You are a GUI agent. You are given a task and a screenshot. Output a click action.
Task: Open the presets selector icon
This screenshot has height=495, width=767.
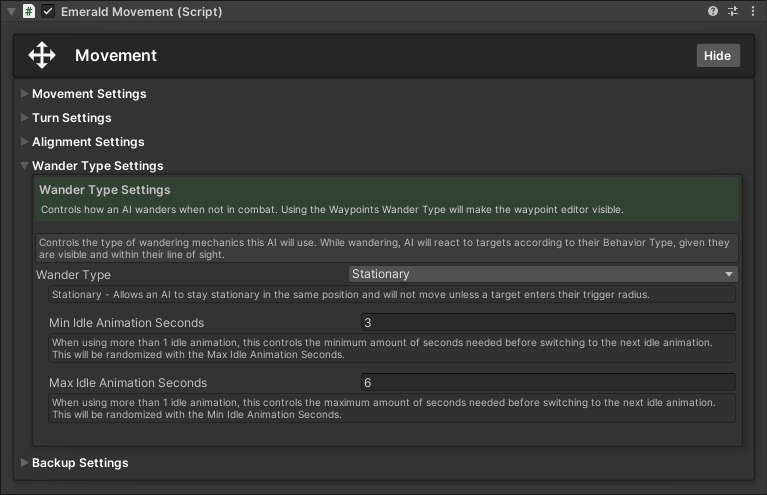(733, 12)
